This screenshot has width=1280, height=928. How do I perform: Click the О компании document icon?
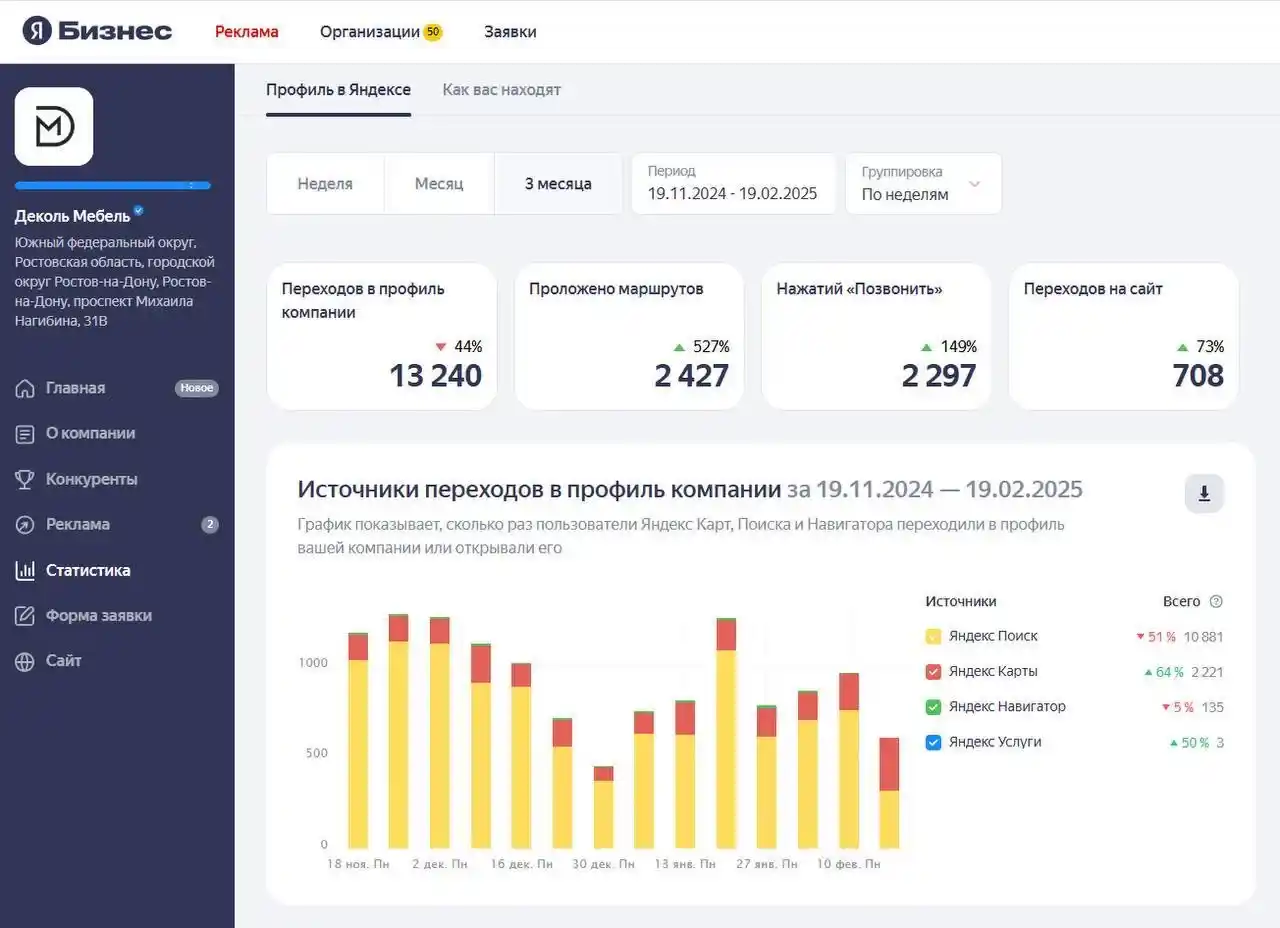pyautogui.click(x=25, y=434)
